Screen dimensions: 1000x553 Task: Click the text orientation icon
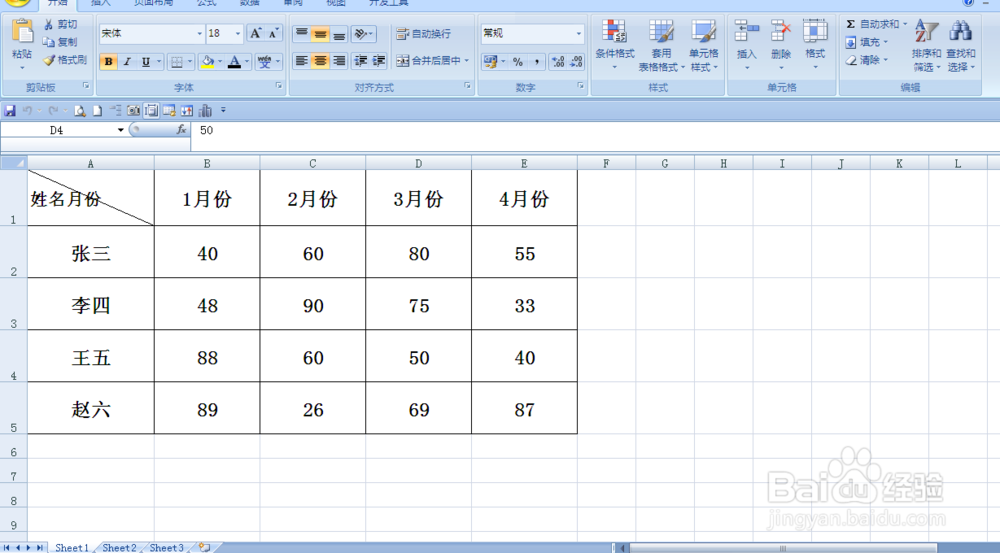361,33
